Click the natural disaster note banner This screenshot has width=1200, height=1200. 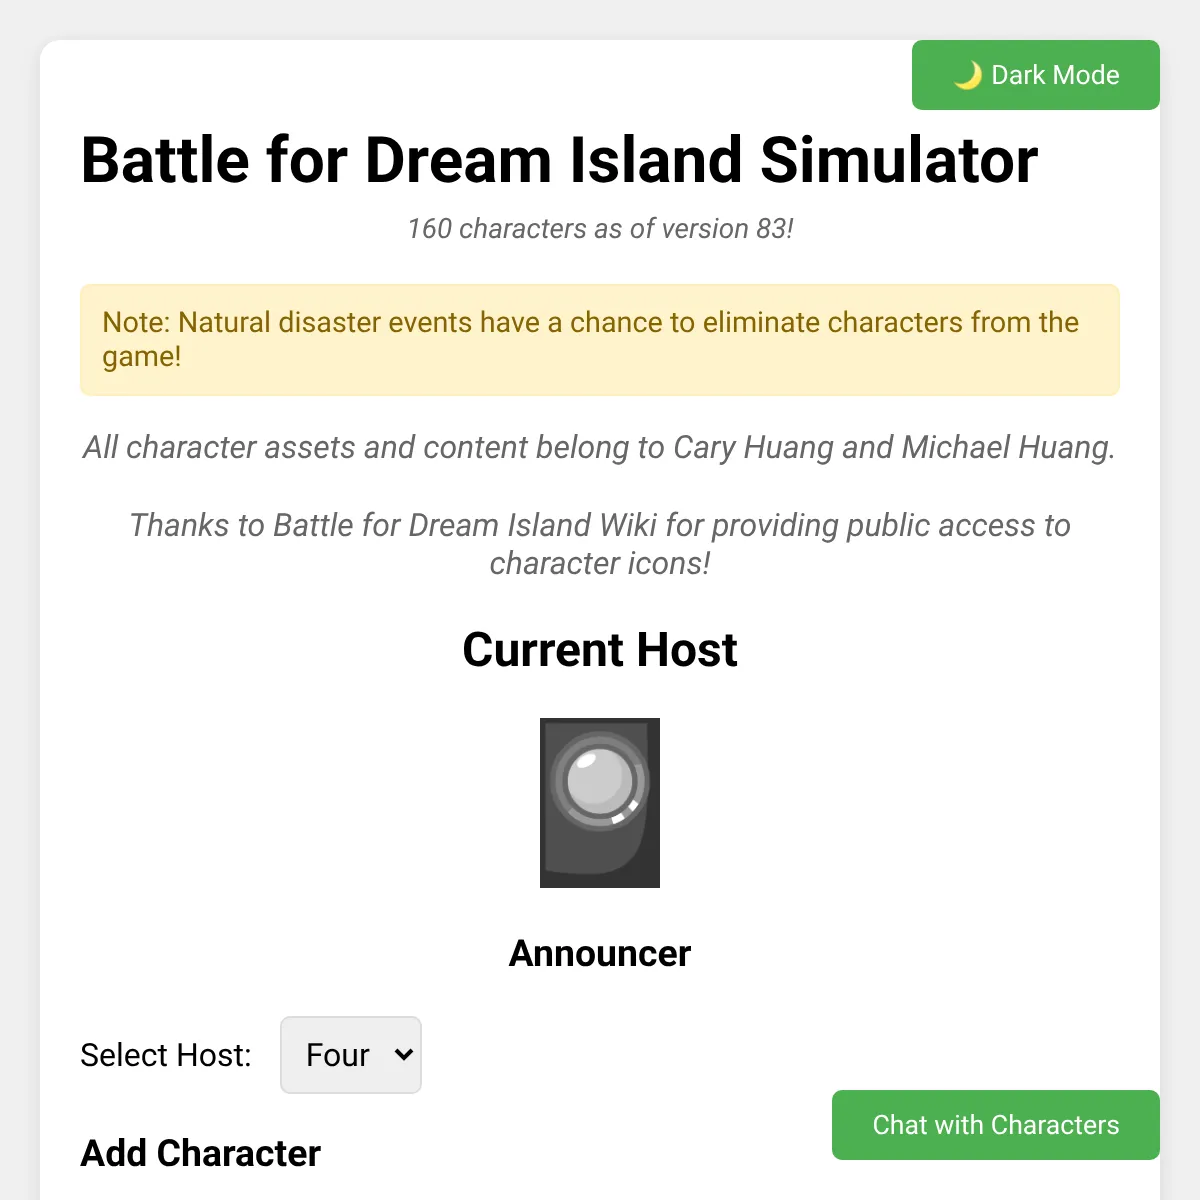[600, 340]
